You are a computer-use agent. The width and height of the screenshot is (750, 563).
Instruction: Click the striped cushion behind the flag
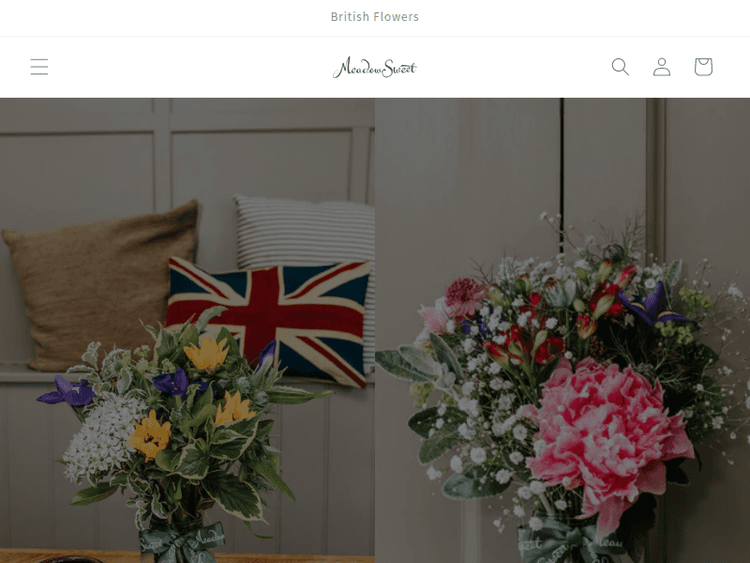(x=306, y=230)
